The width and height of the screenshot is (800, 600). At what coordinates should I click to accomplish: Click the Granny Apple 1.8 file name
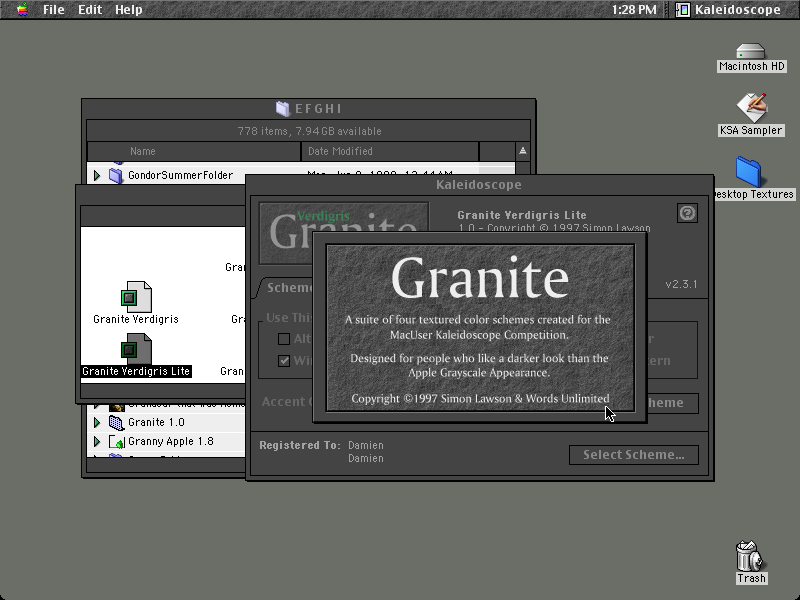170,442
